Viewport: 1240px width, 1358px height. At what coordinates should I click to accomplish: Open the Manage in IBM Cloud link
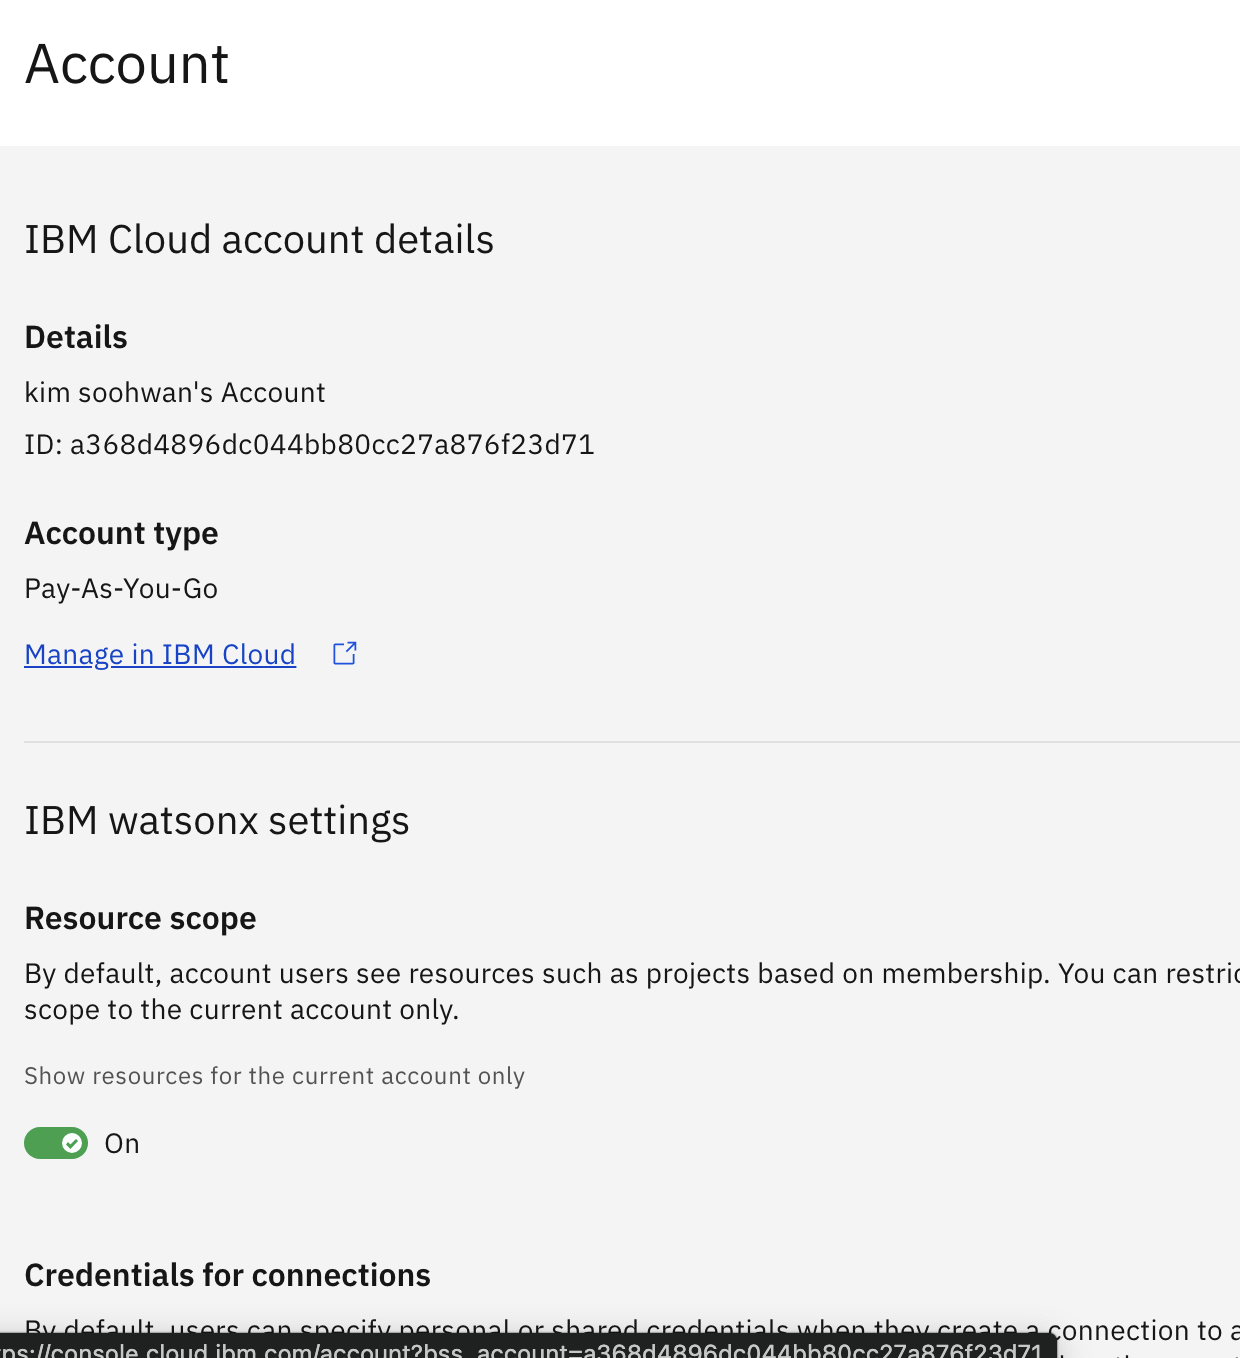point(160,655)
